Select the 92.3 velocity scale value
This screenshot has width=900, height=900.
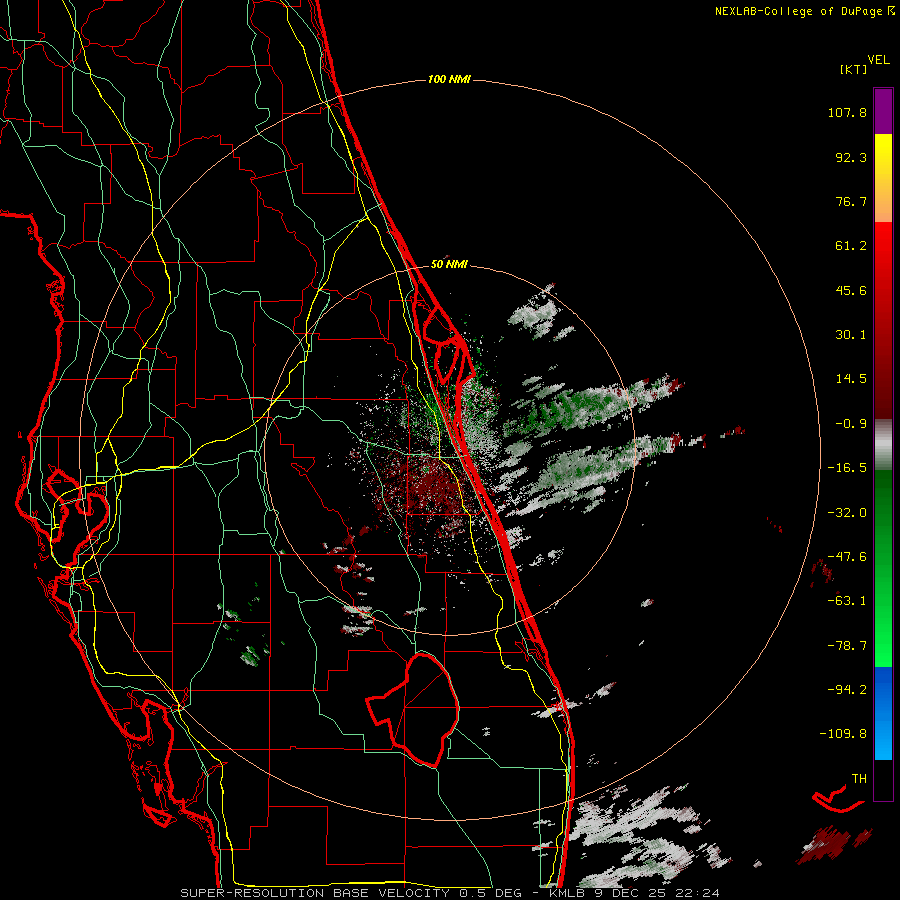(x=851, y=157)
